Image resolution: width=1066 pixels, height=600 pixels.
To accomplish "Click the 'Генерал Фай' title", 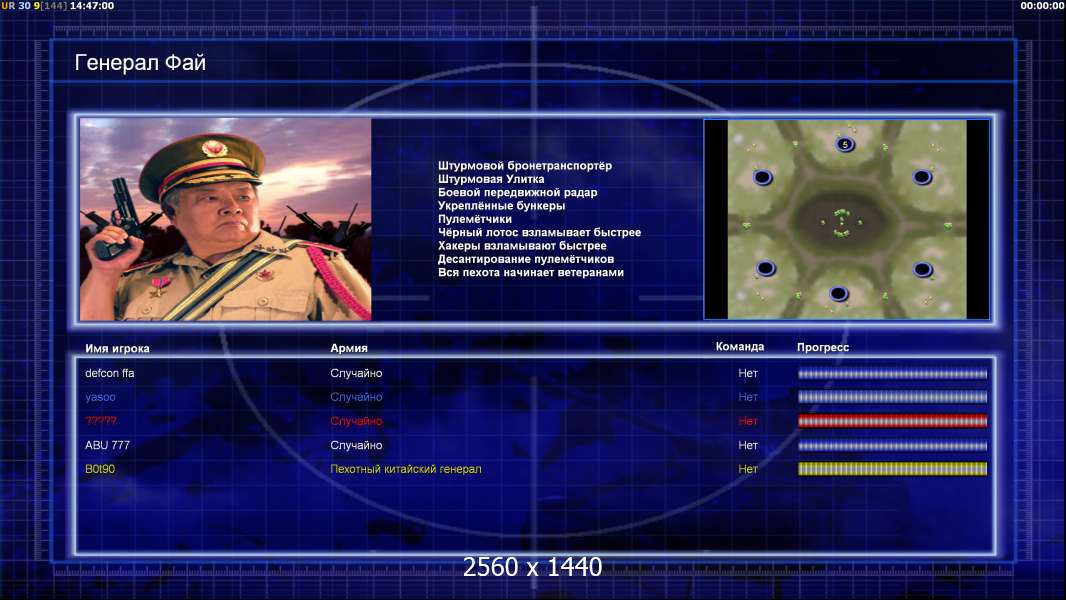I will pyautogui.click(x=140, y=63).
